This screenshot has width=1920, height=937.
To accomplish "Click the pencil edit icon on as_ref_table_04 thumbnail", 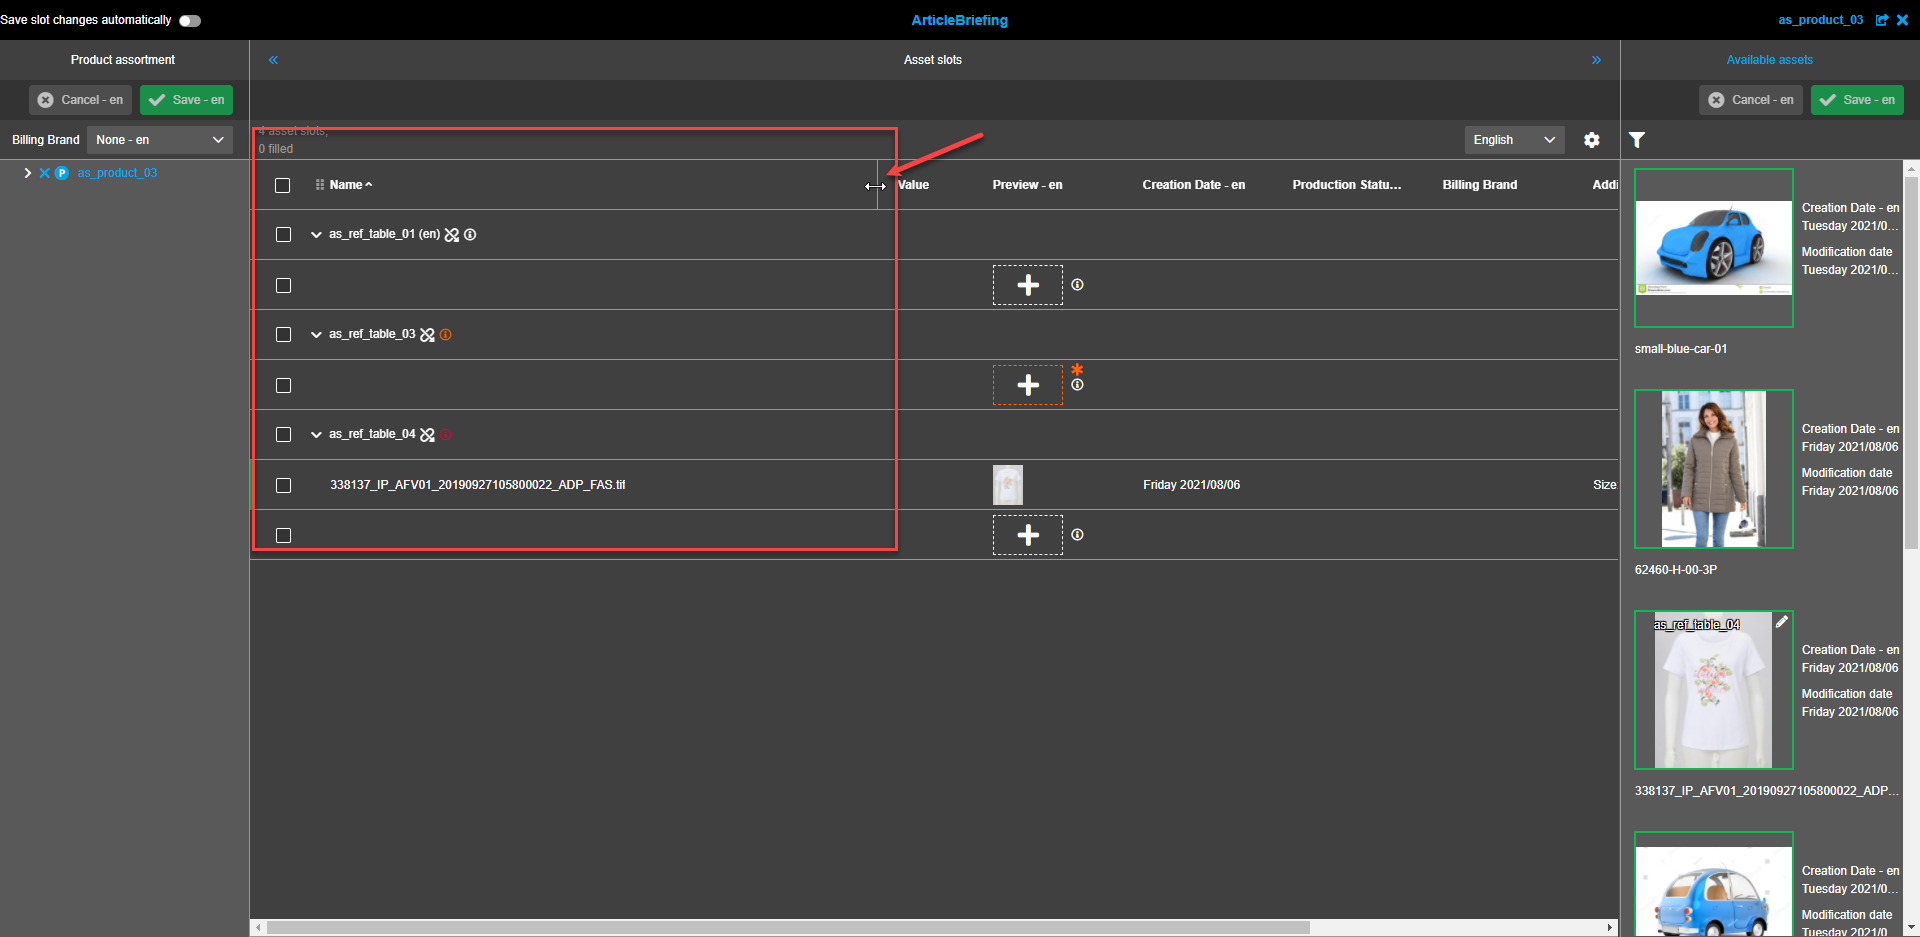I will (x=1782, y=621).
